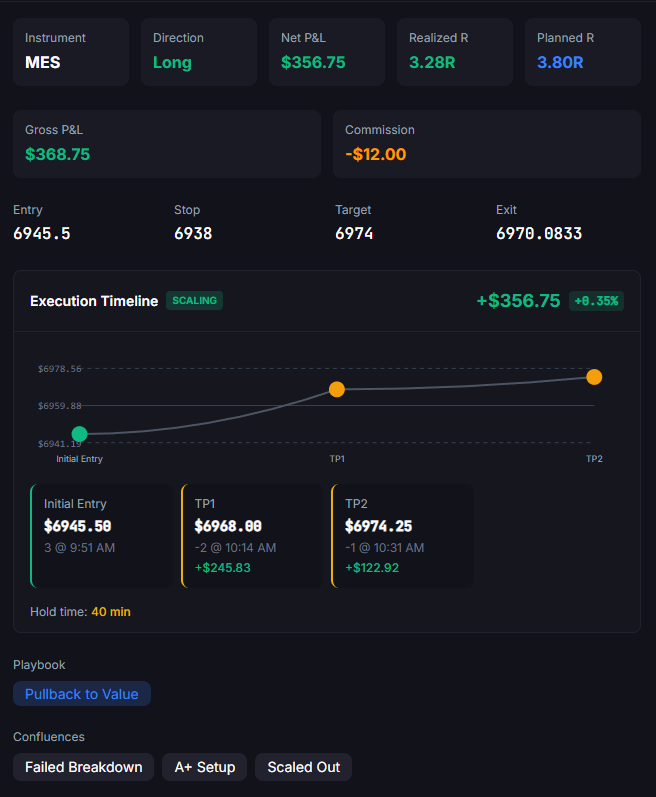Click the Exit price value 6970.0833

pos(539,234)
